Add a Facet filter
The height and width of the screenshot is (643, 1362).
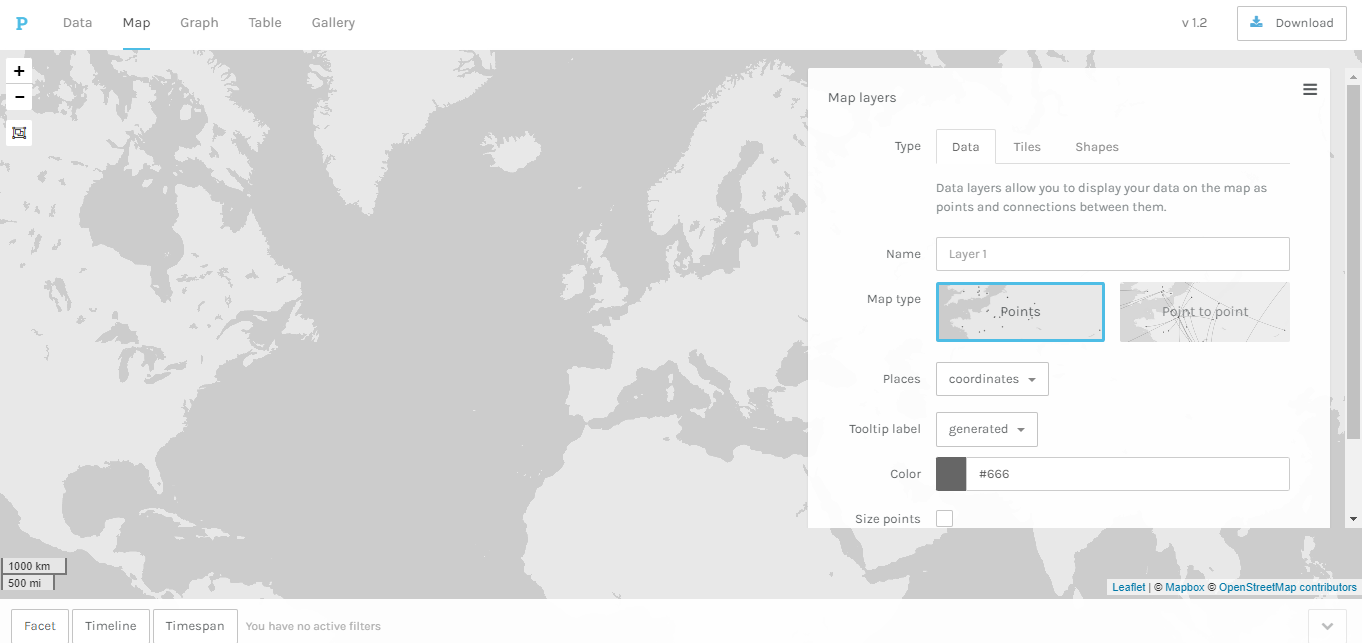pyautogui.click(x=40, y=626)
